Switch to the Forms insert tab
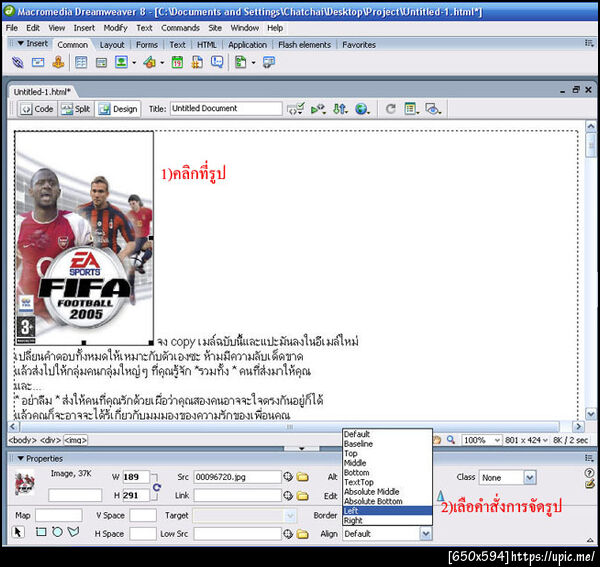The height and width of the screenshot is (567, 600). (x=147, y=45)
